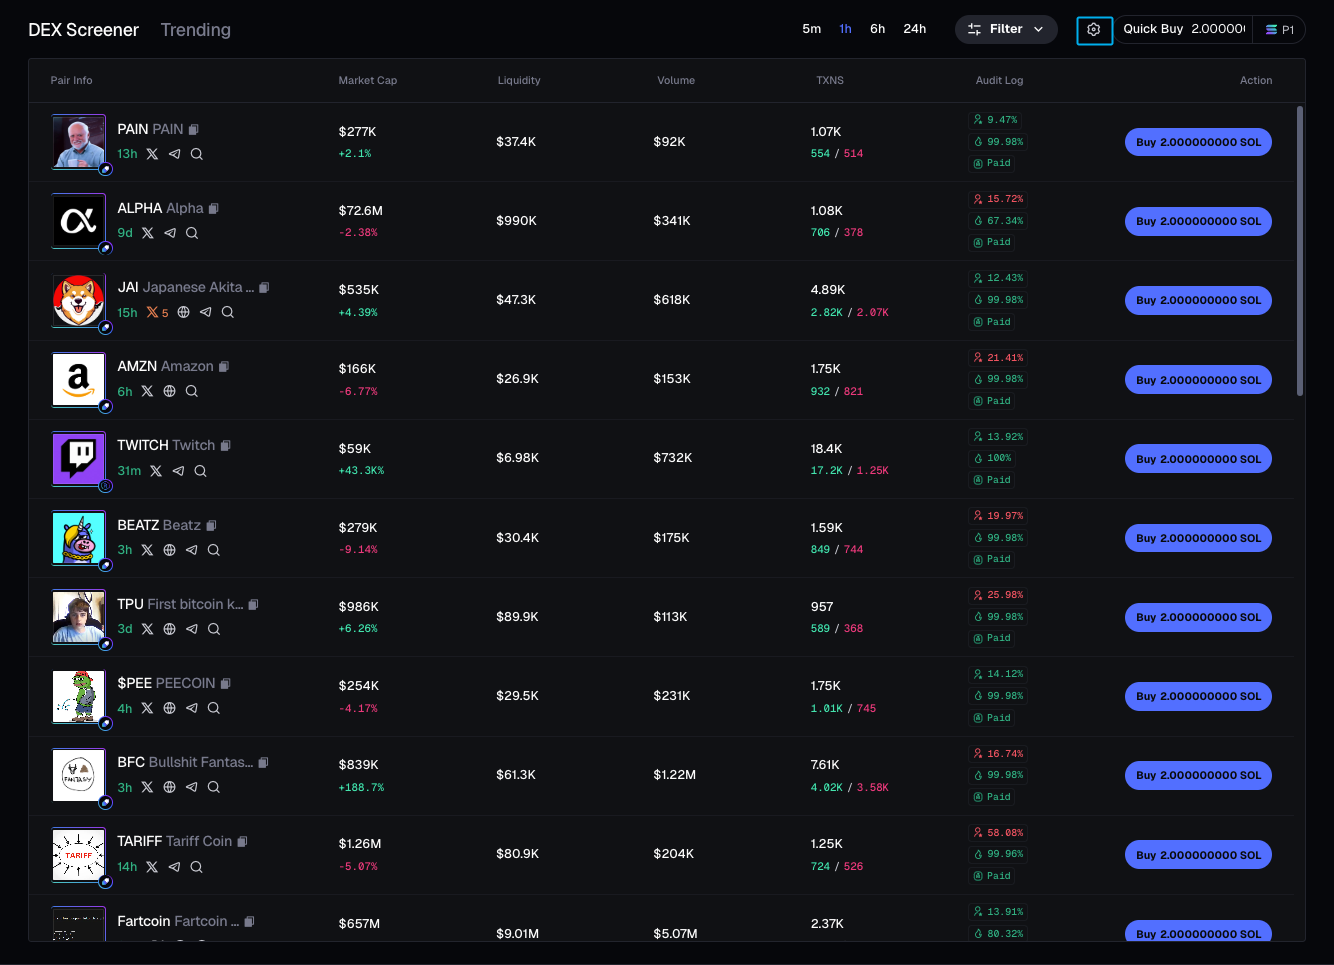The height and width of the screenshot is (965, 1334).
Task: Open Telegram link for TWITCH token
Action: coord(178,471)
